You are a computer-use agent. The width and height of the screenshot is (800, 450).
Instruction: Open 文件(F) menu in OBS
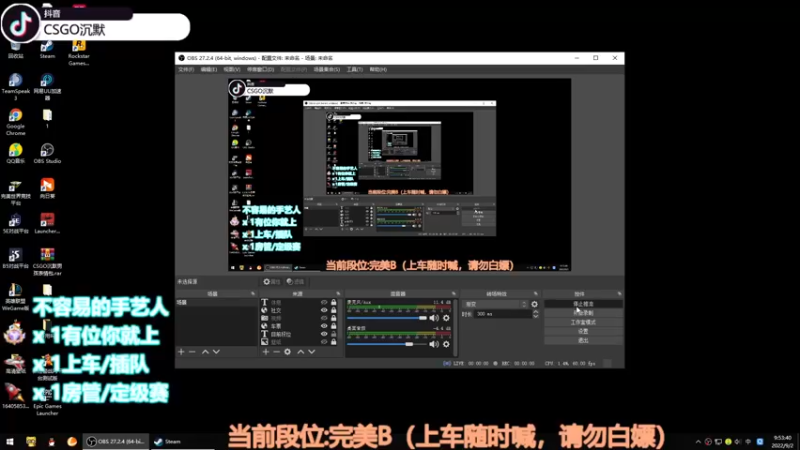click(186, 69)
